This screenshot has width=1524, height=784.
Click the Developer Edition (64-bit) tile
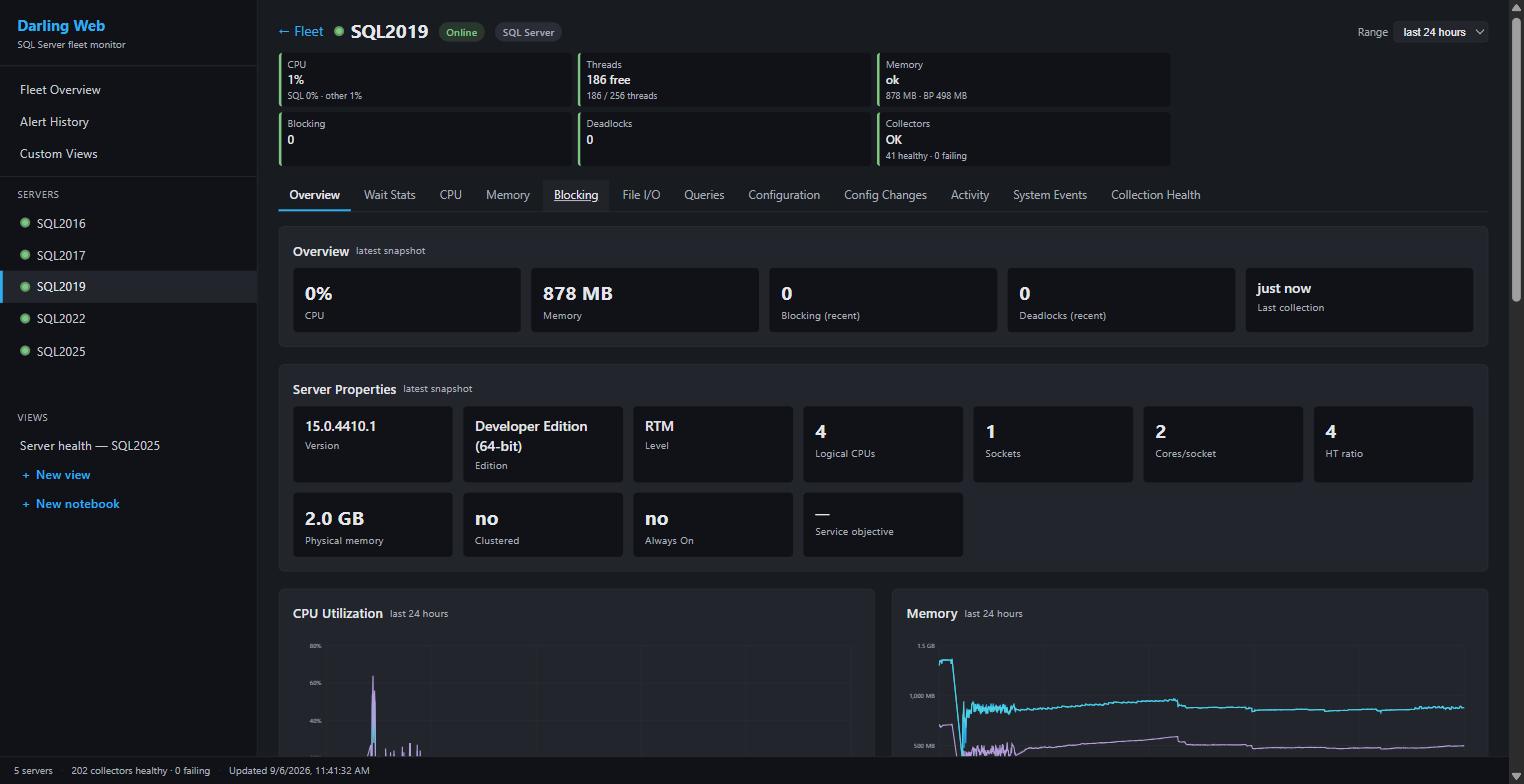click(543, 444)
